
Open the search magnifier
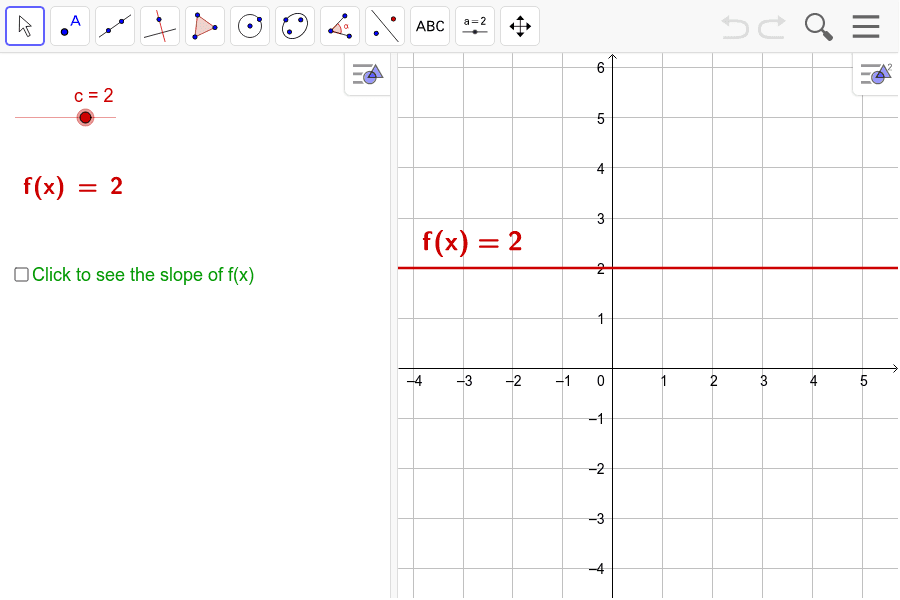pyautogui.click(x=818, y=26)
